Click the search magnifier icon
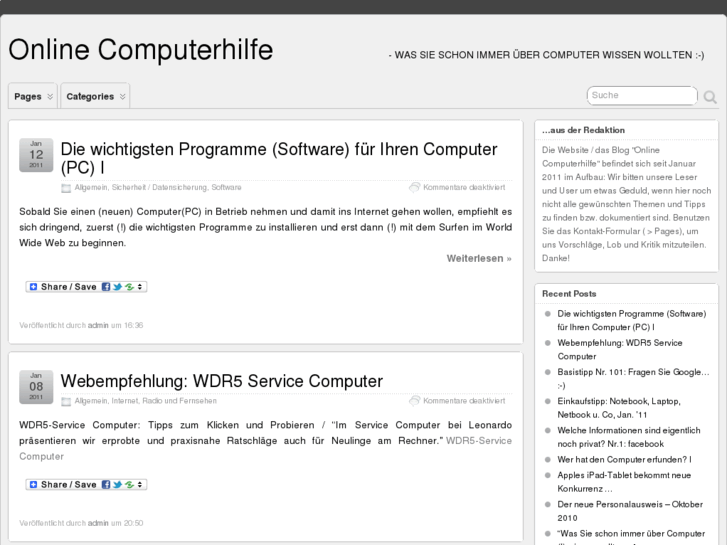Viewport: 727px width, 545px height. (710, 97)
